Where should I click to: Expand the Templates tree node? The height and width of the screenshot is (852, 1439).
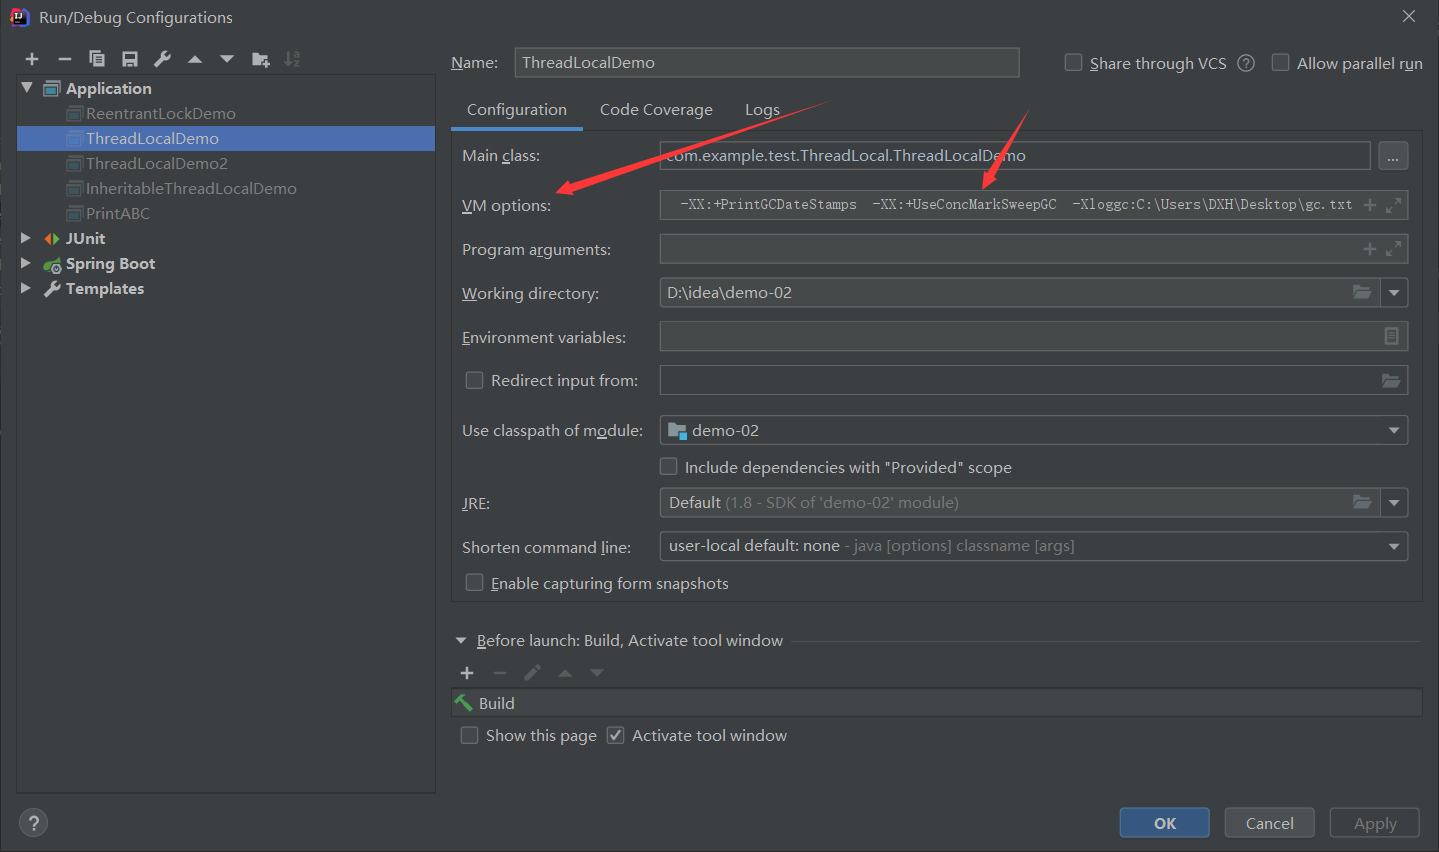(27, 288)
